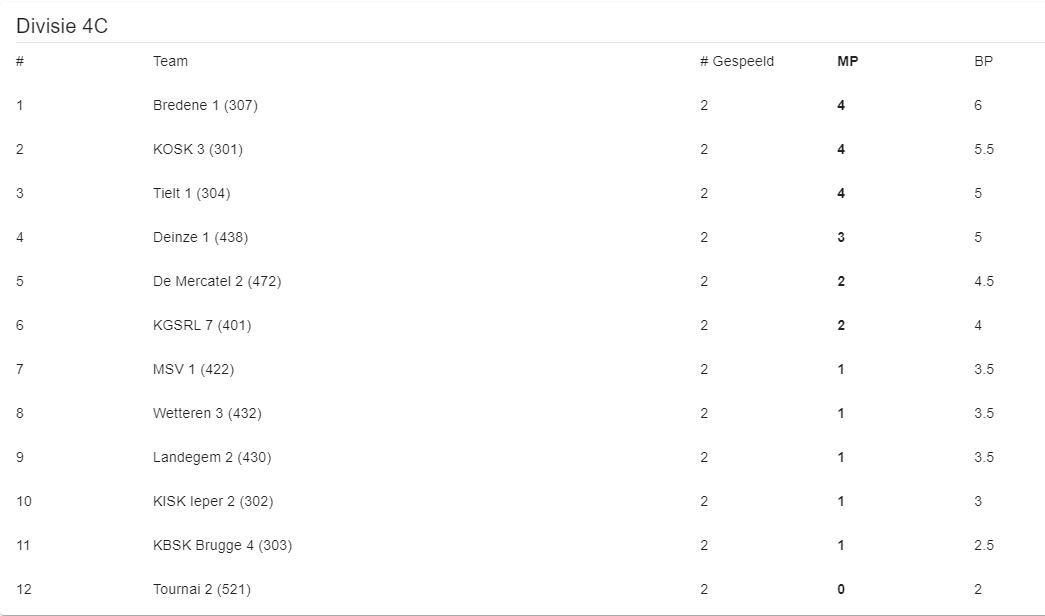This screenshot has width=1045, height=616.
Task: Click the MSV 1 (422) team
Action: pyautogui.click(x=193, y=369)
